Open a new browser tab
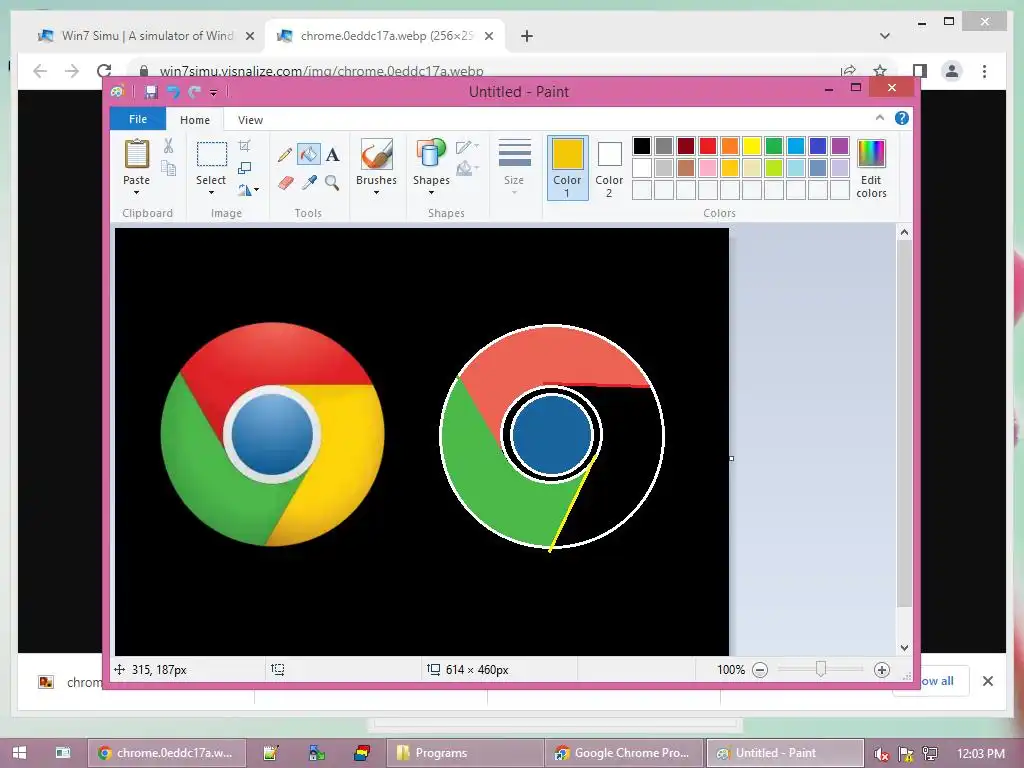This screenshot has height=768, width=1024. pos(527,36)
